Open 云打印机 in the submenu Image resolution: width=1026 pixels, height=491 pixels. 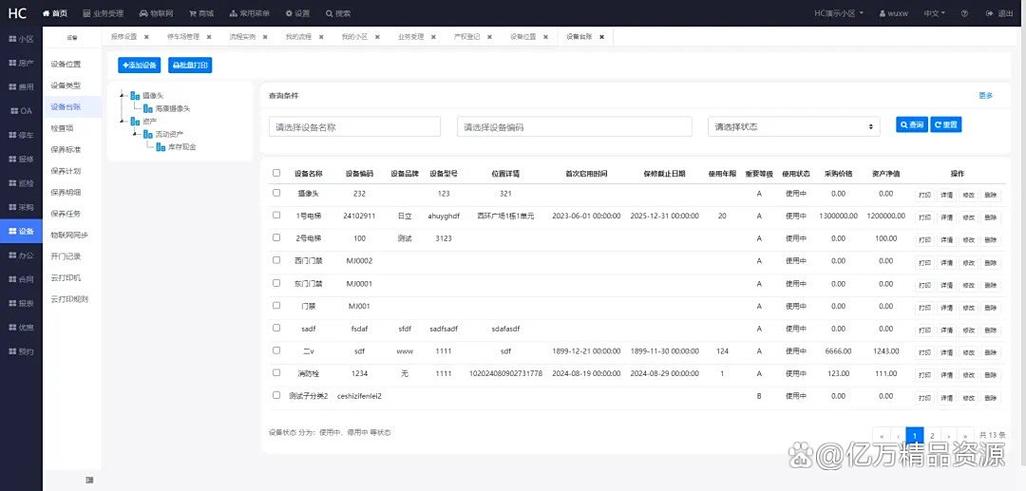(x=66, y=278)
